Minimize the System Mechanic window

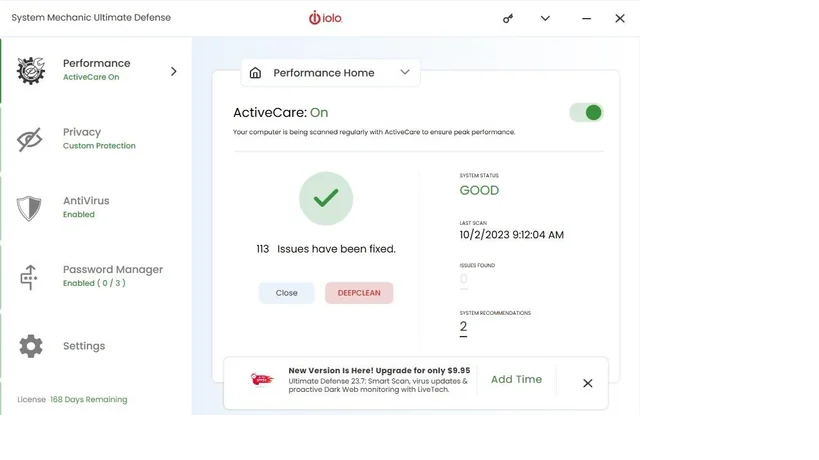tap(587, 18)
